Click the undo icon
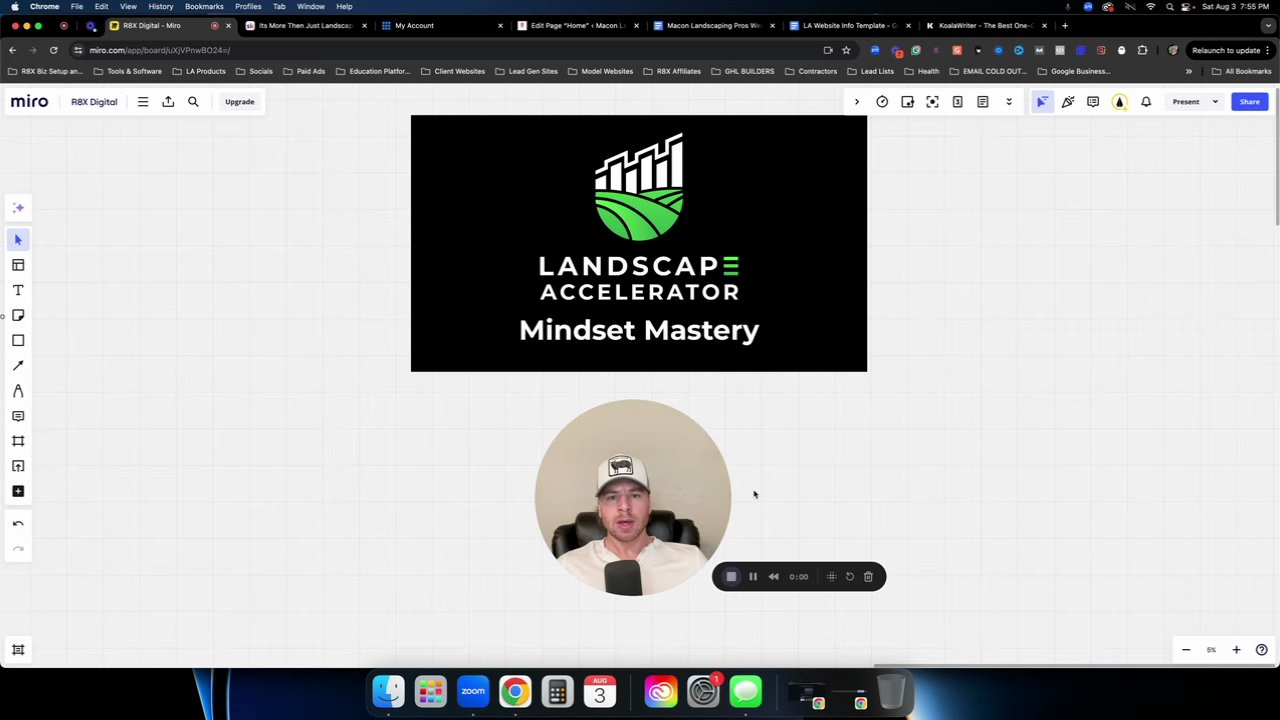Viewport: 1280px width, 720px height. 17,523
